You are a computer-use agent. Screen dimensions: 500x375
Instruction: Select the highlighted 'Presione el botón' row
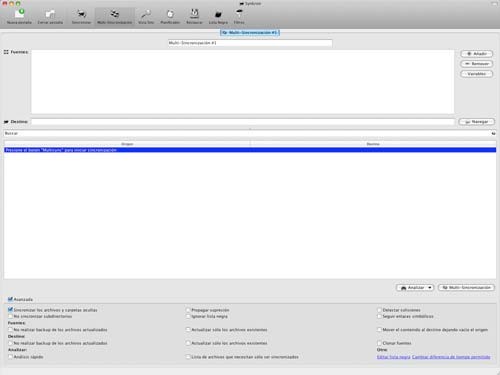pos(250,150)
